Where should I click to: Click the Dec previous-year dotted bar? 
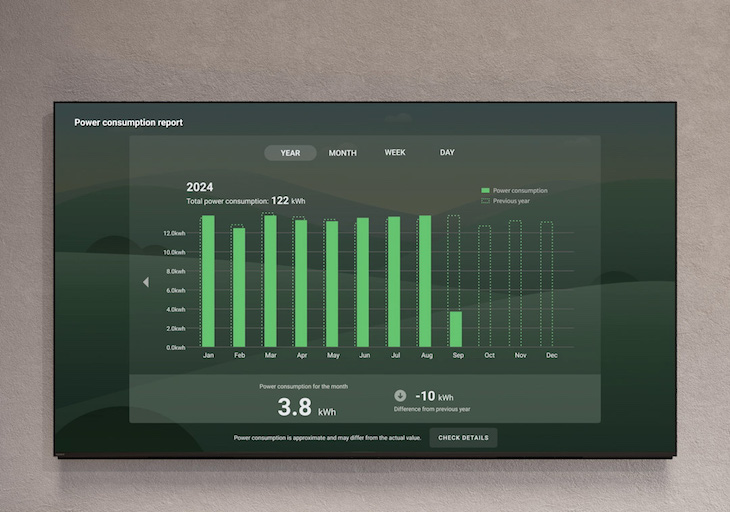pyautogui.click(x=547, y=284)
